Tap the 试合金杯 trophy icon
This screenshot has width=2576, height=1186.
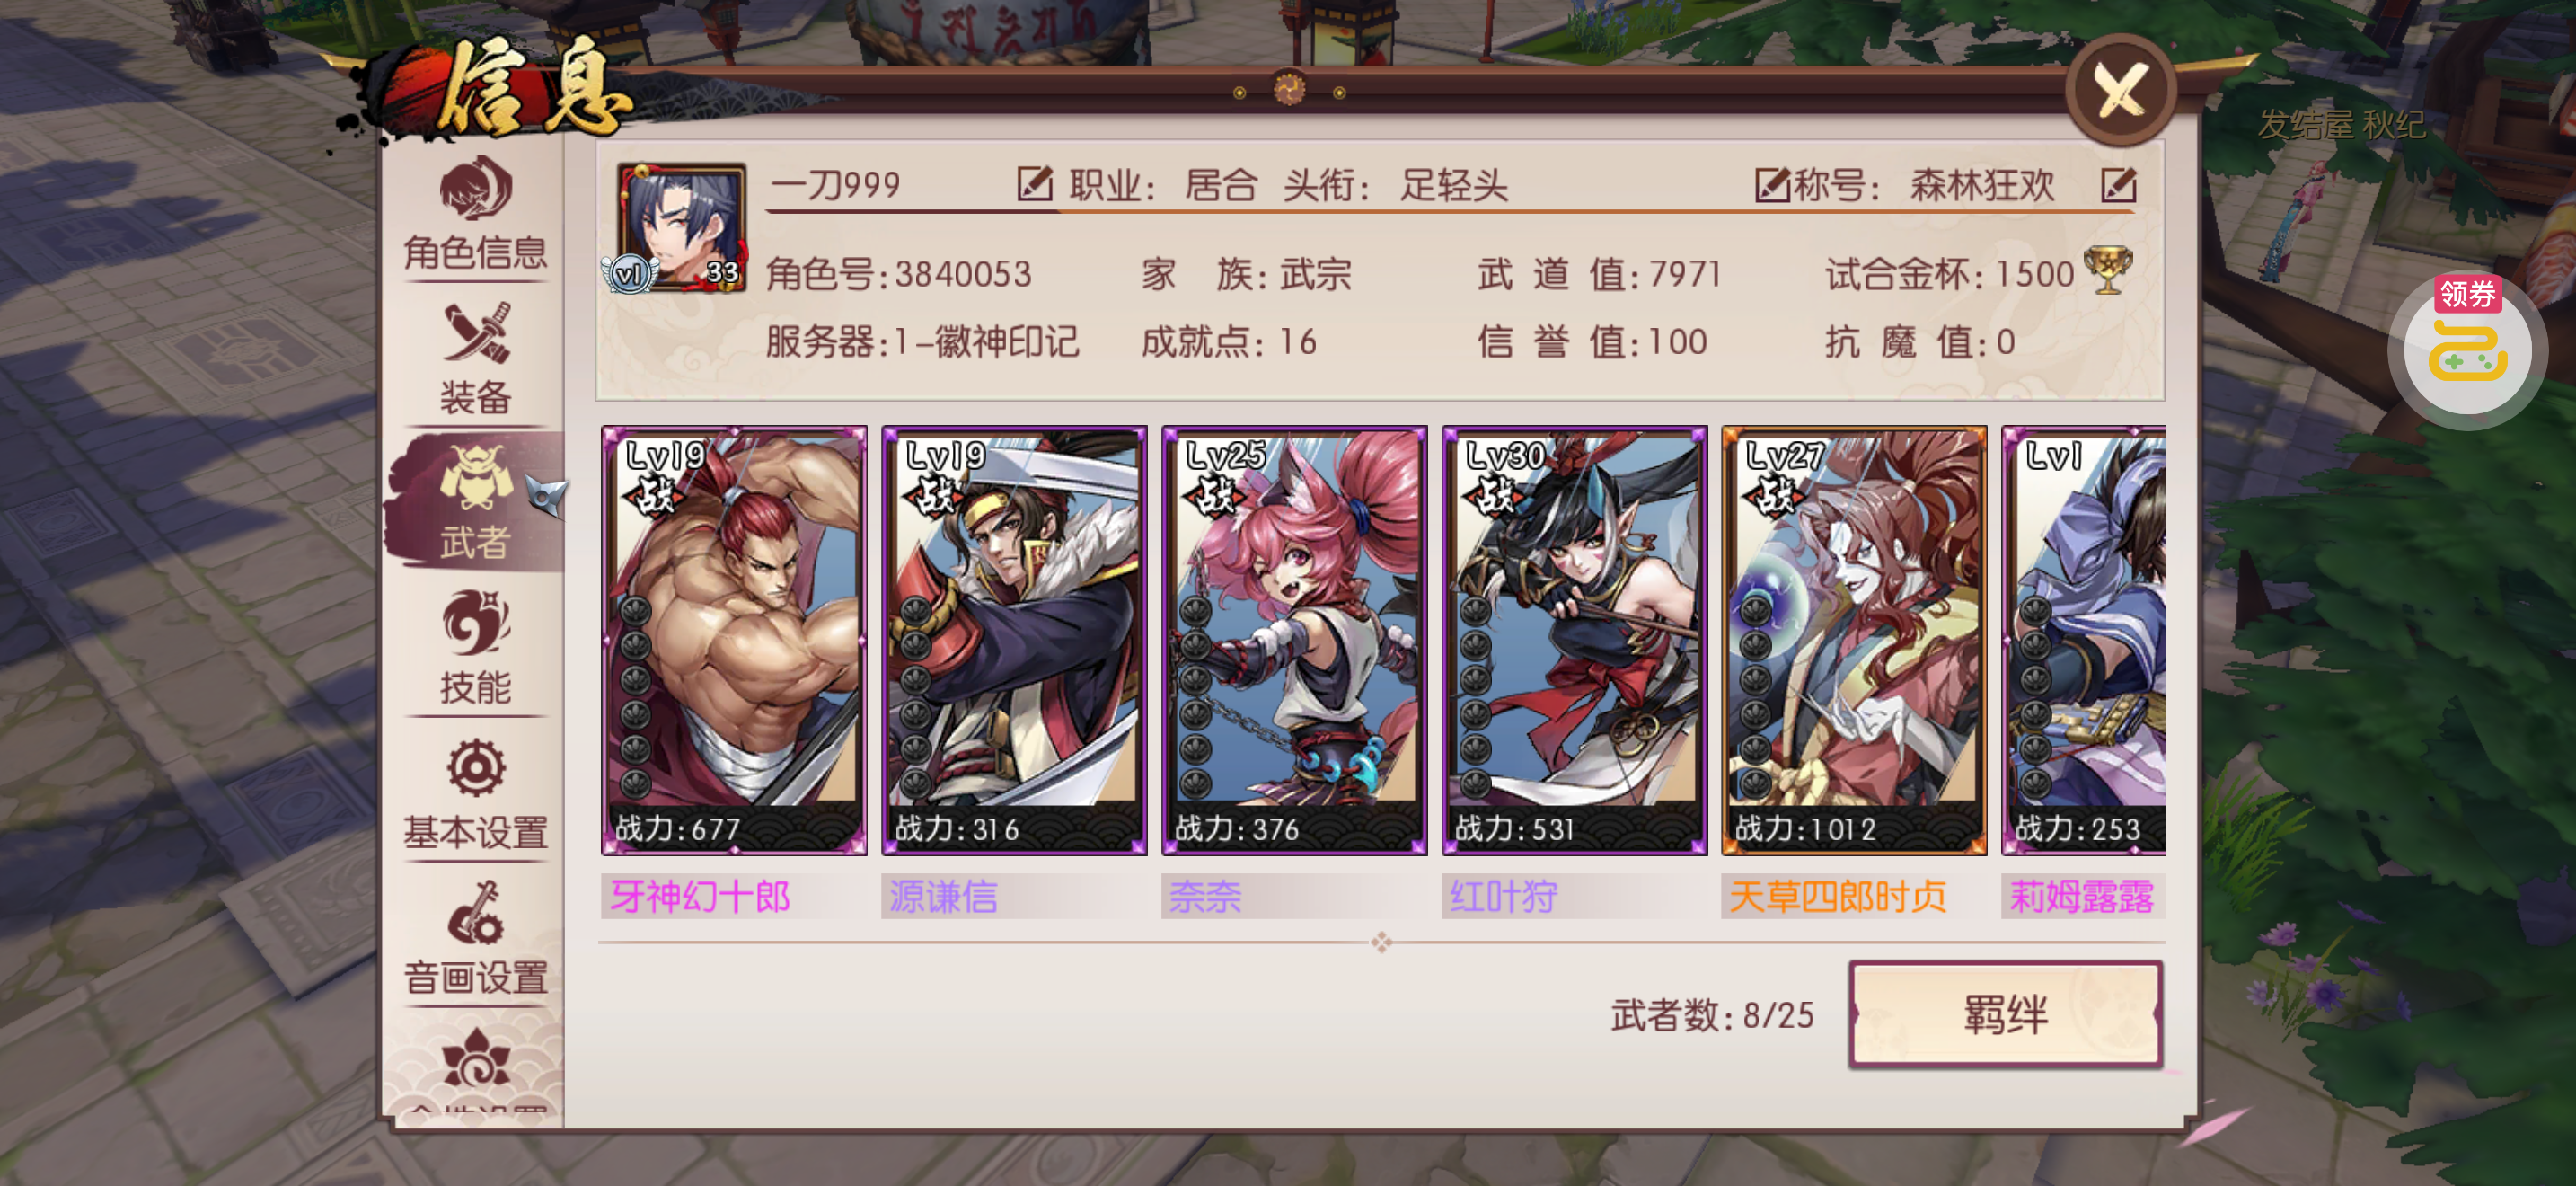(2107, 271)
